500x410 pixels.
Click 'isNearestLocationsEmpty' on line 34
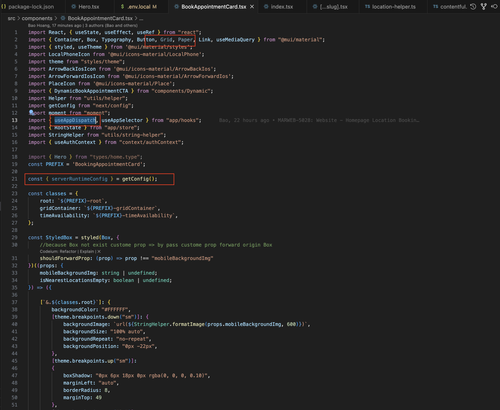tap(74, 280)
